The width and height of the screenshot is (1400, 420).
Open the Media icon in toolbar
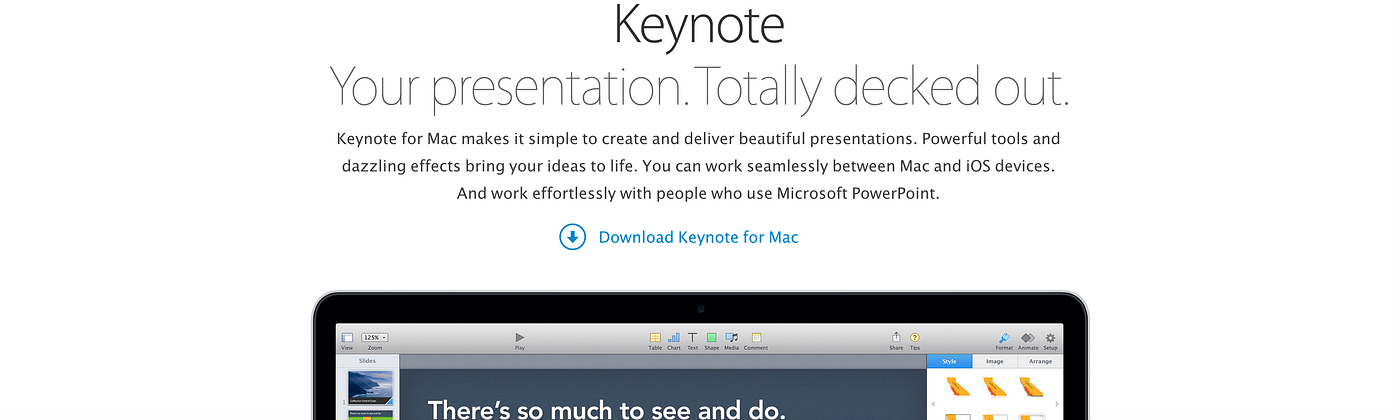click(x=732, y=338)
